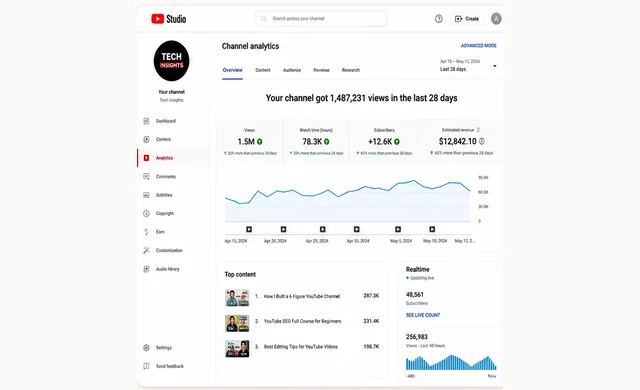Select the Subscribers metric card

pos(384,142)
